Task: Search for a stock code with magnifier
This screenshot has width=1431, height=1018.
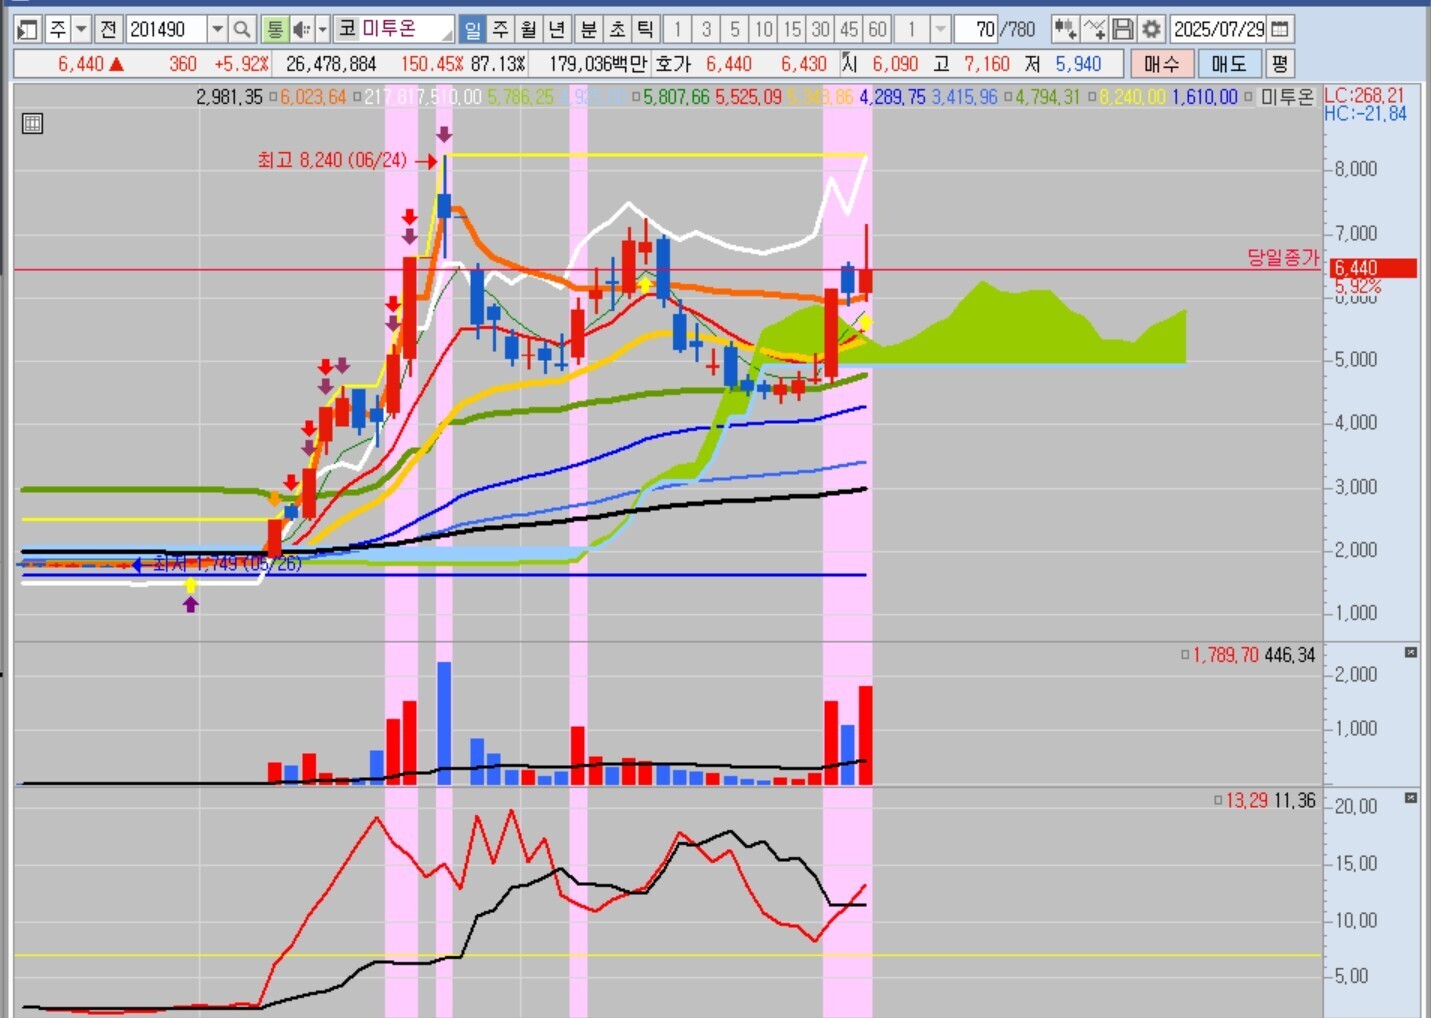Action: coord(242,29)
